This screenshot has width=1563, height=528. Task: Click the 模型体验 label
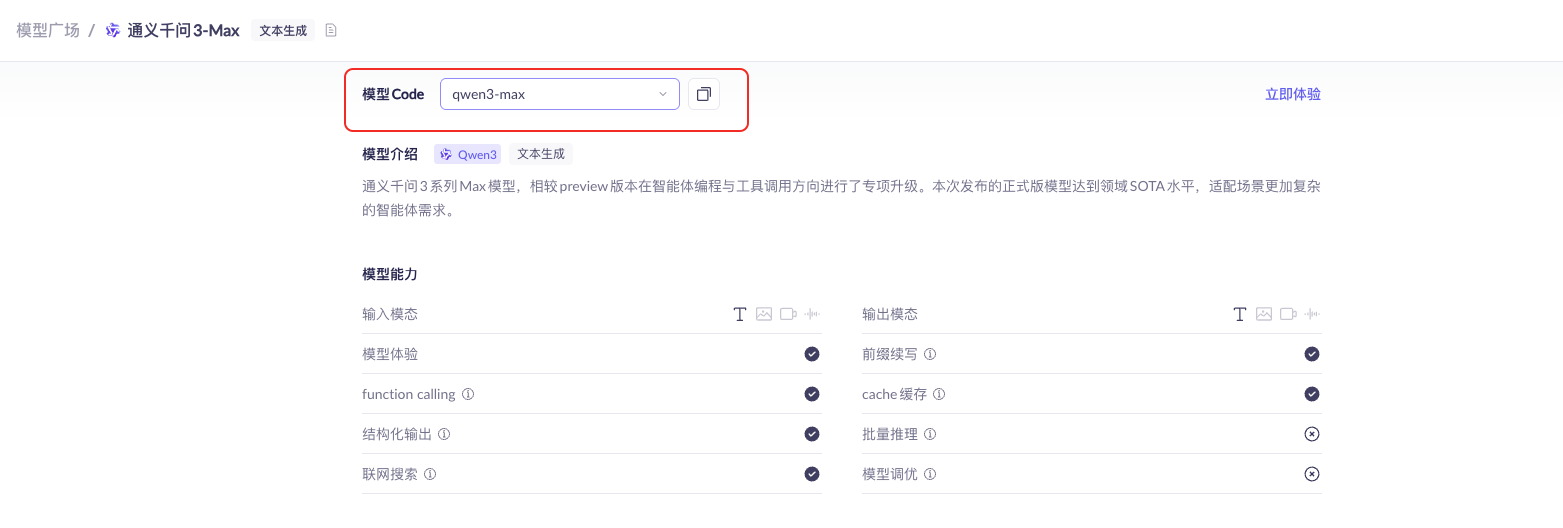(x=390, y=354)
